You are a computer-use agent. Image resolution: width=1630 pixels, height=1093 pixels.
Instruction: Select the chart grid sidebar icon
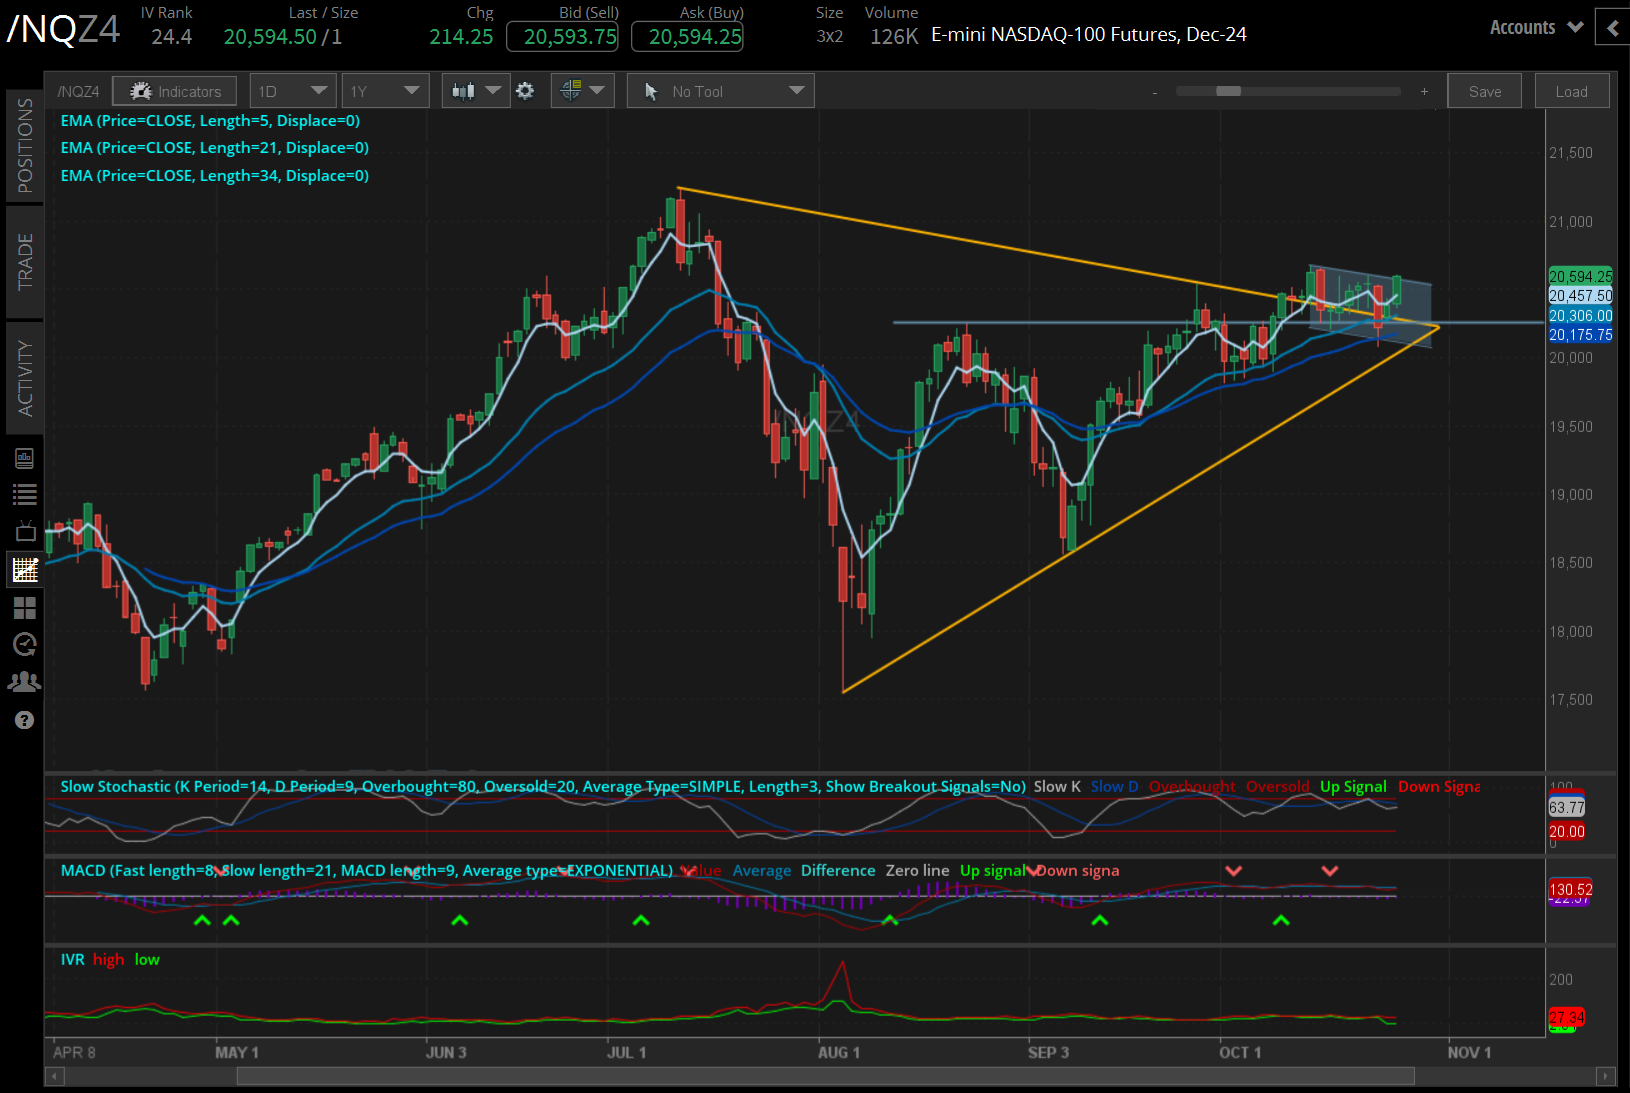click(24, 569)
